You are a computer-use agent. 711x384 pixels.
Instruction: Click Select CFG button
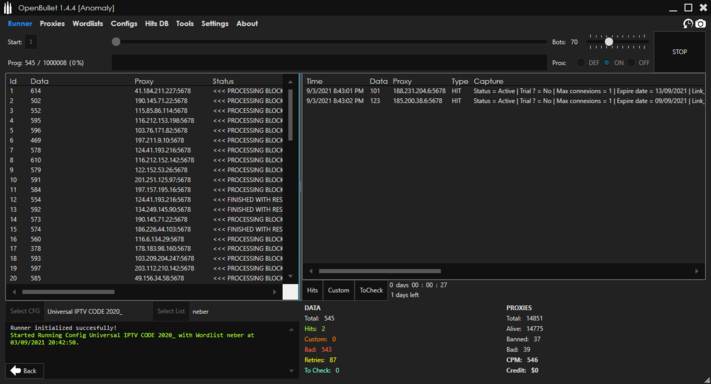[25, 311]
